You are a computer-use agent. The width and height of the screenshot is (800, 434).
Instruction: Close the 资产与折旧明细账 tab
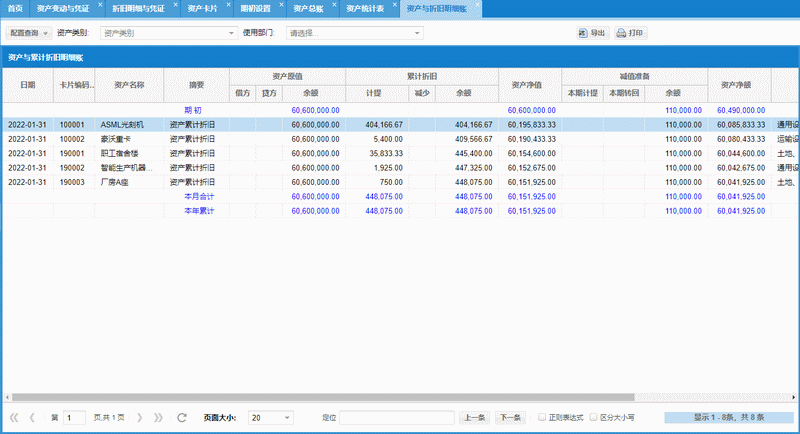click(x=478, y=5)
